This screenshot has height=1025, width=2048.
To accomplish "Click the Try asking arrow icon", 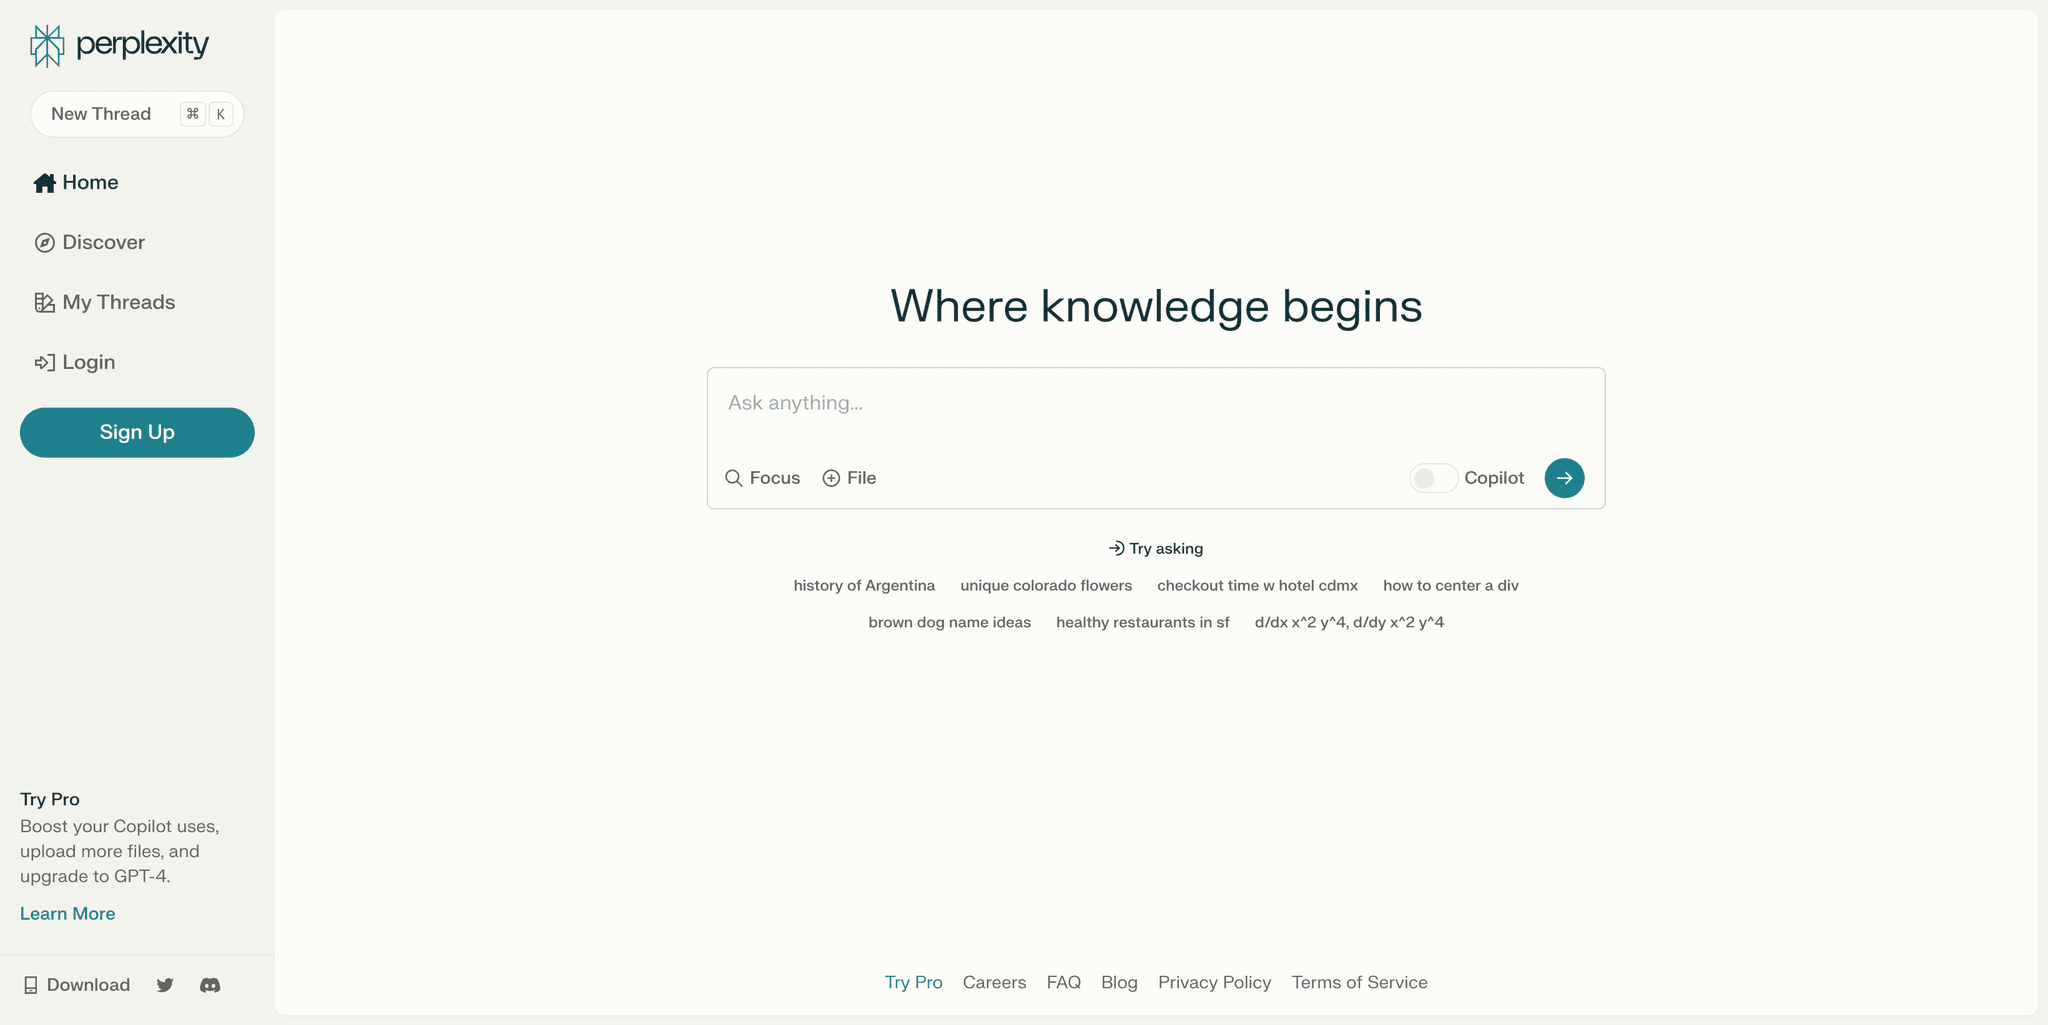I will [x=1117, y=548].
